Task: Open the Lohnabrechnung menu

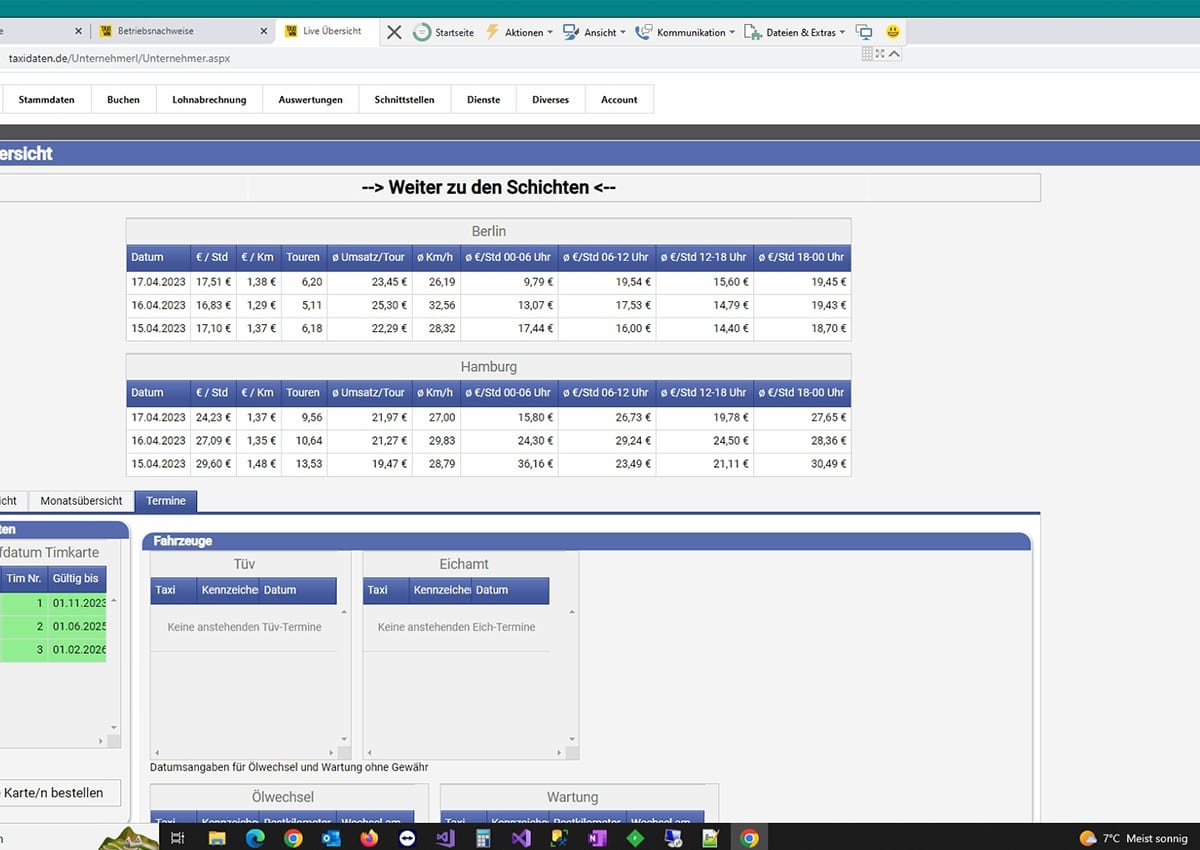Action: coord(209,100)
